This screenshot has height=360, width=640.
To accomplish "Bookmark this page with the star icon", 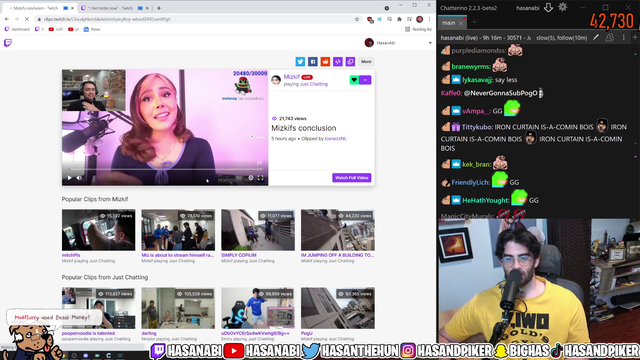I will 357,19.
